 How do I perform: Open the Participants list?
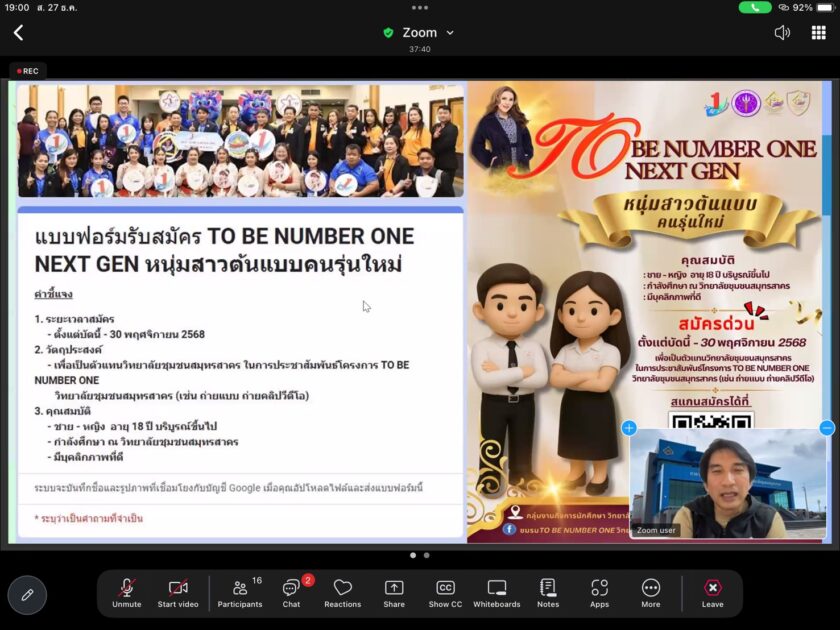pos(240,592)
